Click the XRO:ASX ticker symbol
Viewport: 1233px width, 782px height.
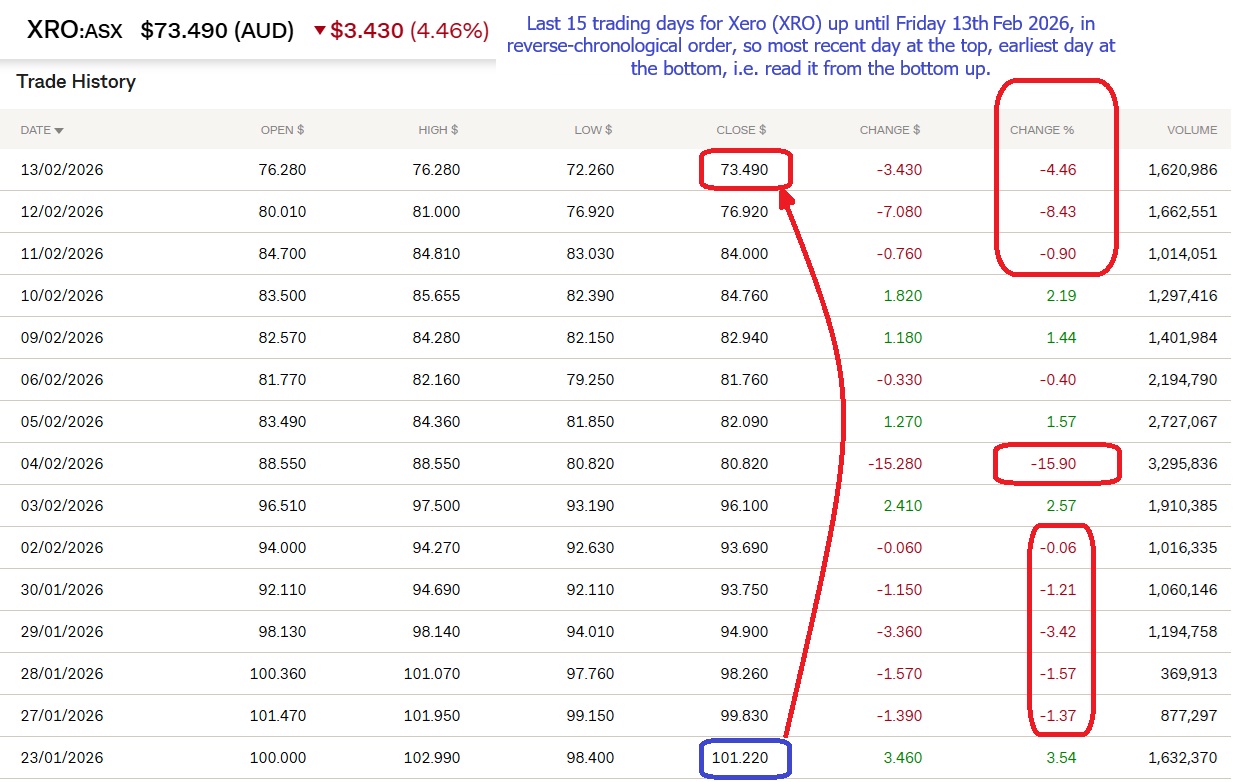coord(74,31)
